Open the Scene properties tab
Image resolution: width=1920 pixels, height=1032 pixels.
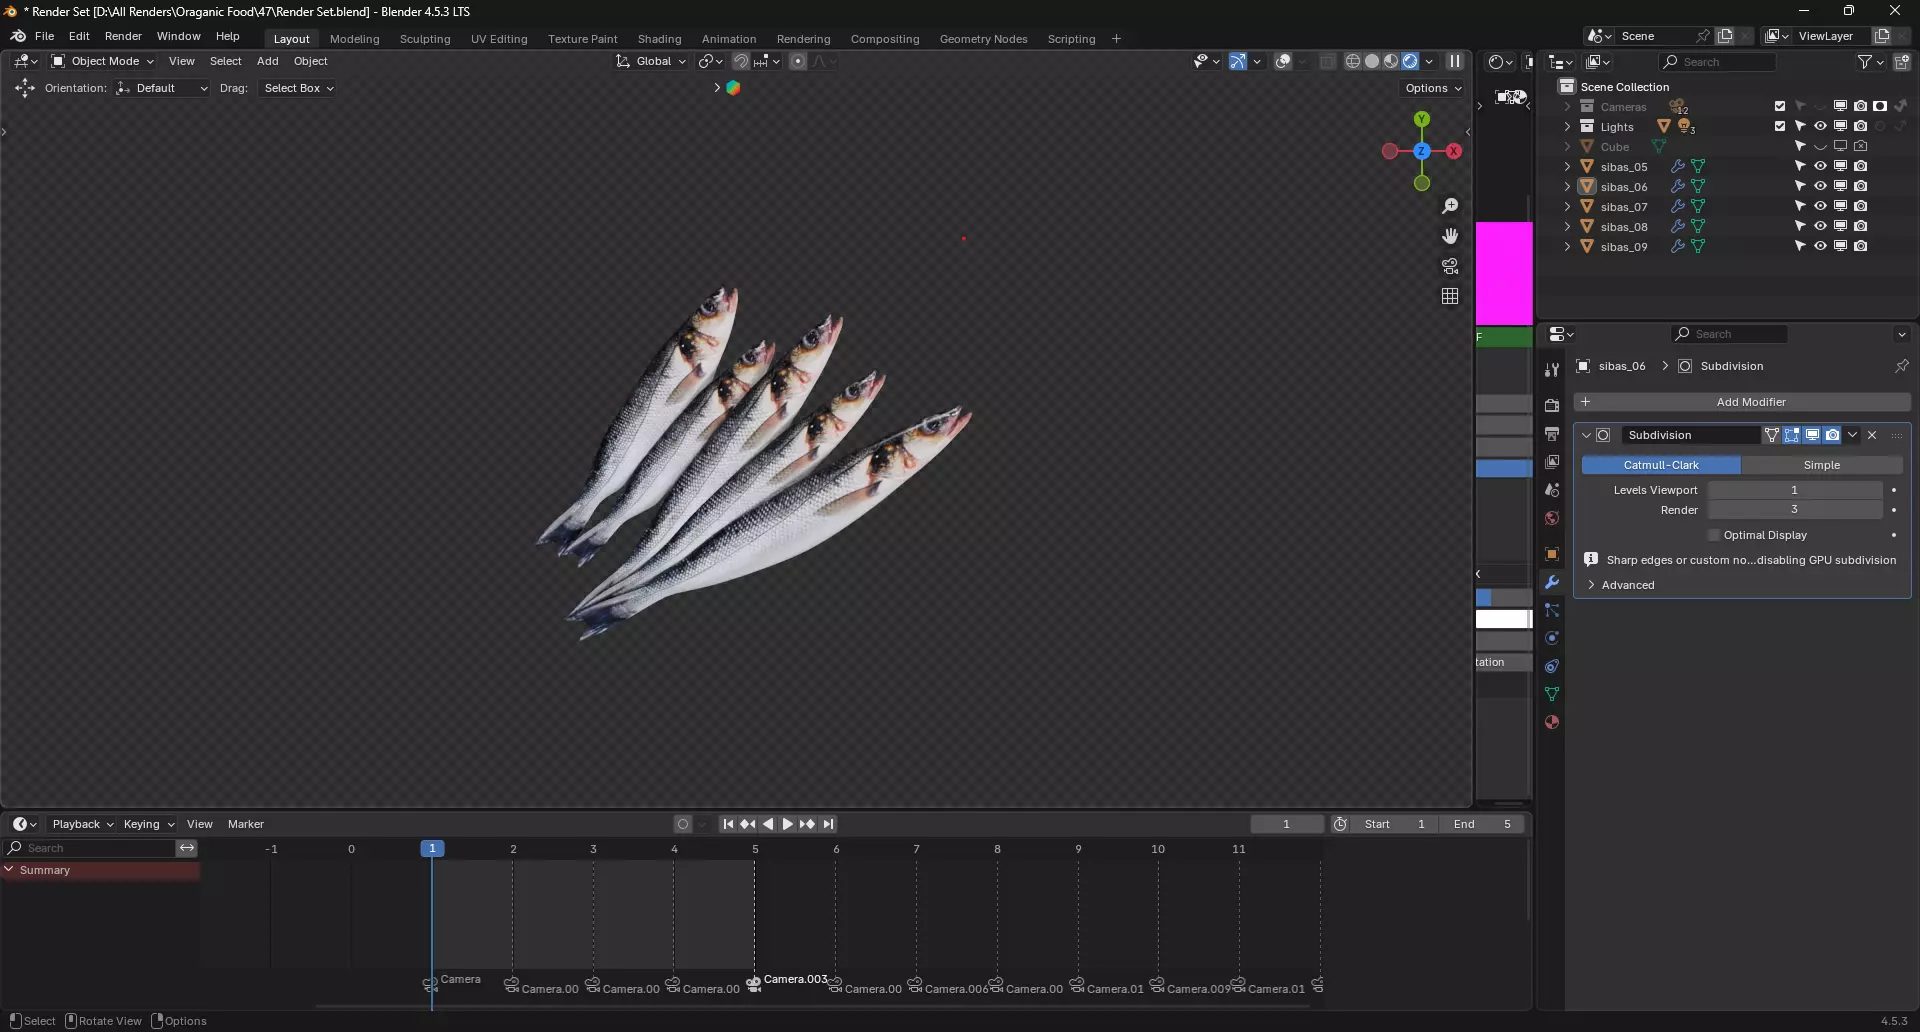[1552, 490]
